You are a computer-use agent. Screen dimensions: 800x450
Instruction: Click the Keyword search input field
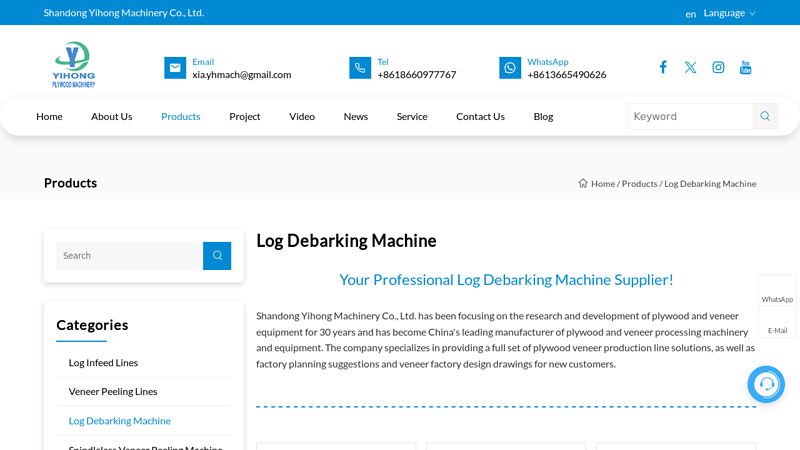click(x=690, y=116)
